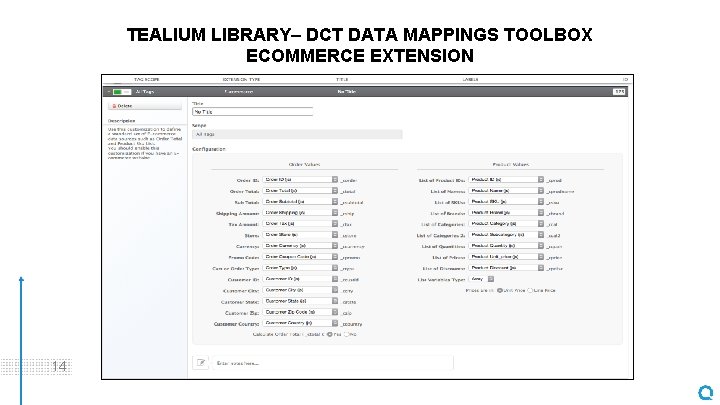Open the List of Categories dropdown
720x405 pixels.
[x=506, y=224]
